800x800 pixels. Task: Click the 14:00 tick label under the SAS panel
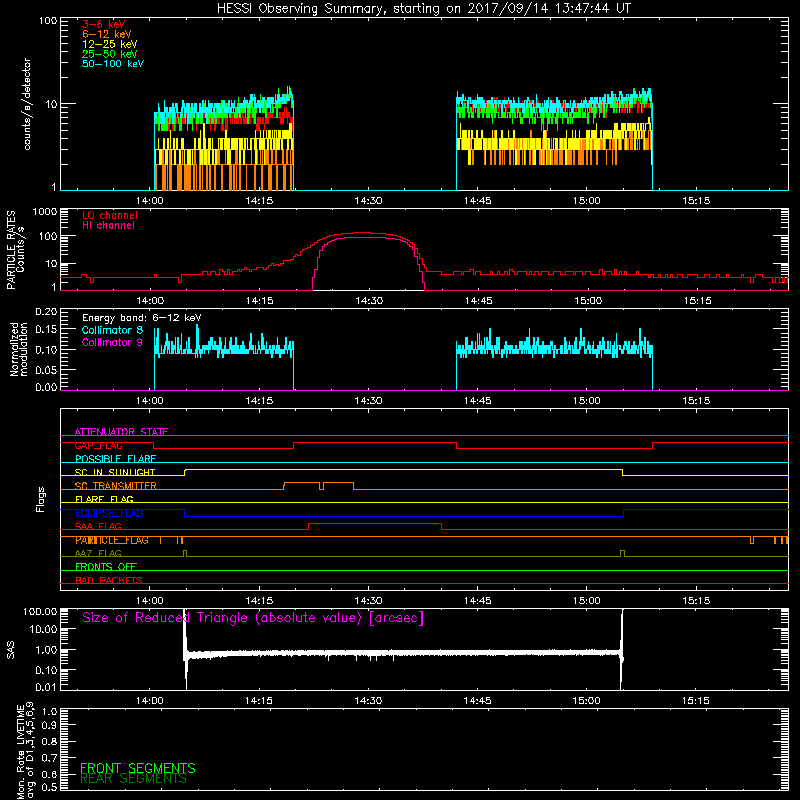[x=149, y=701]
